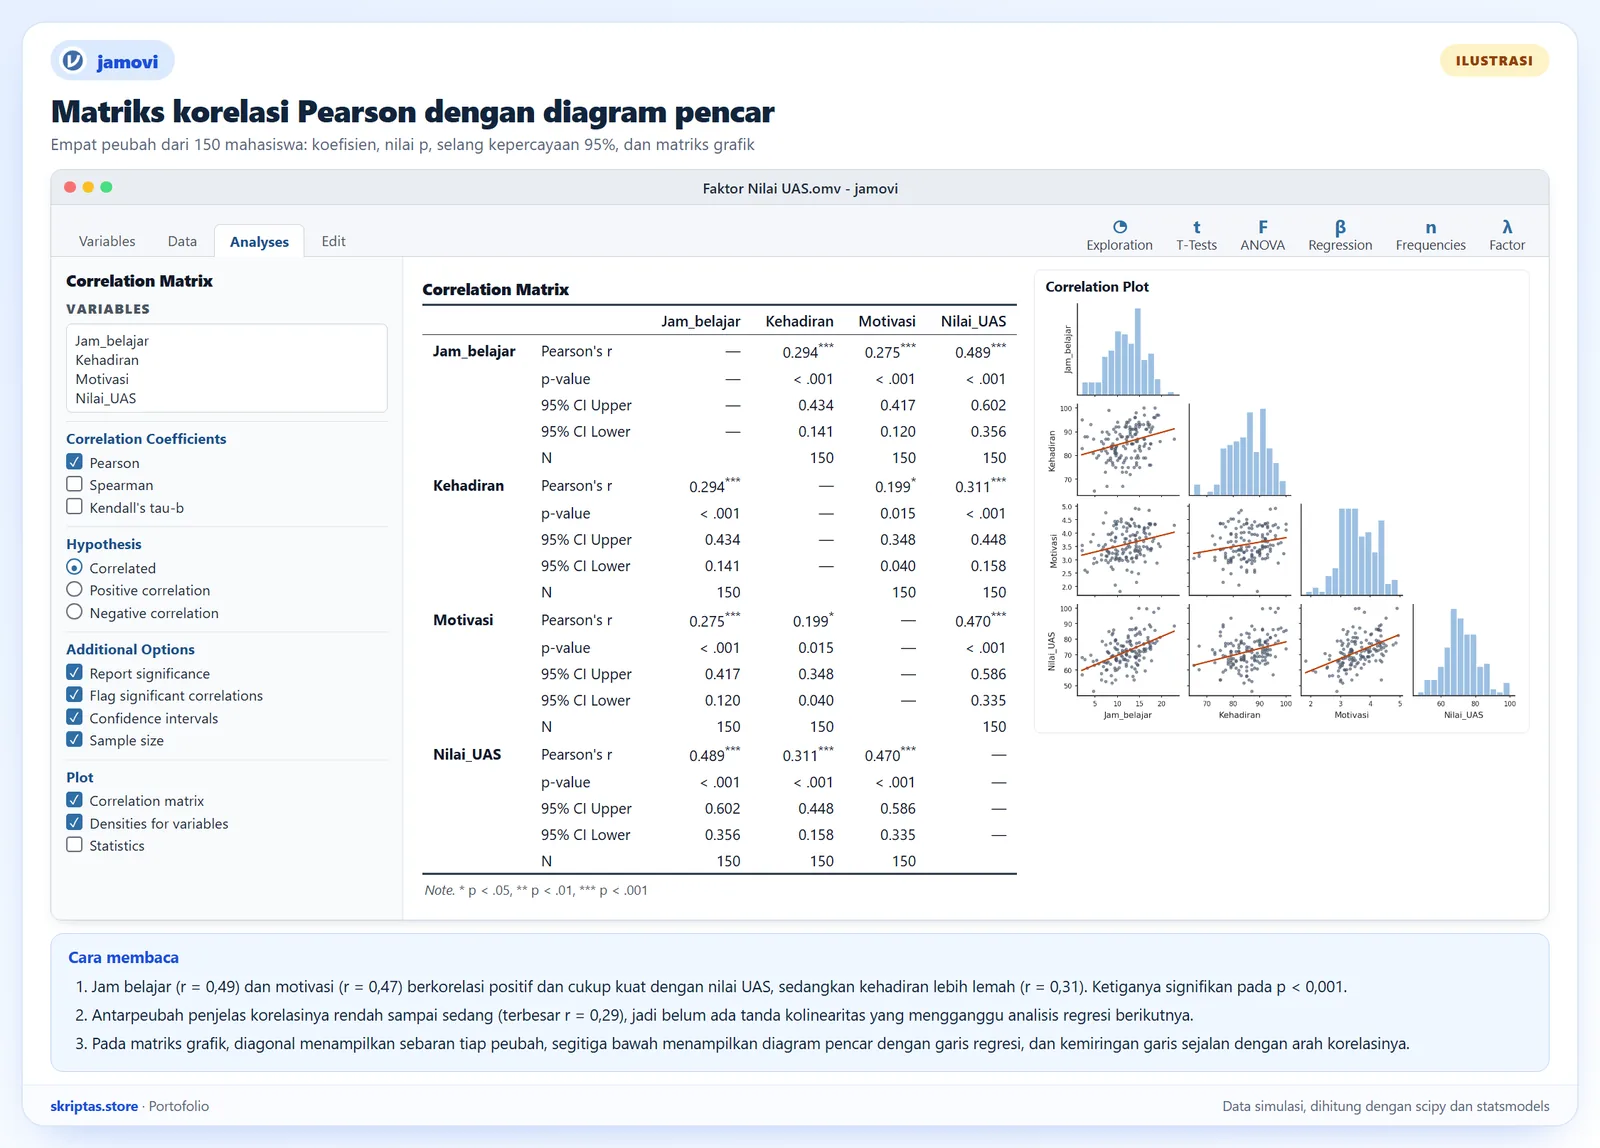The image size is (1600, 1148).
Task: Toggle Flag significant correlations checkbox
Action: coord(74,695)
